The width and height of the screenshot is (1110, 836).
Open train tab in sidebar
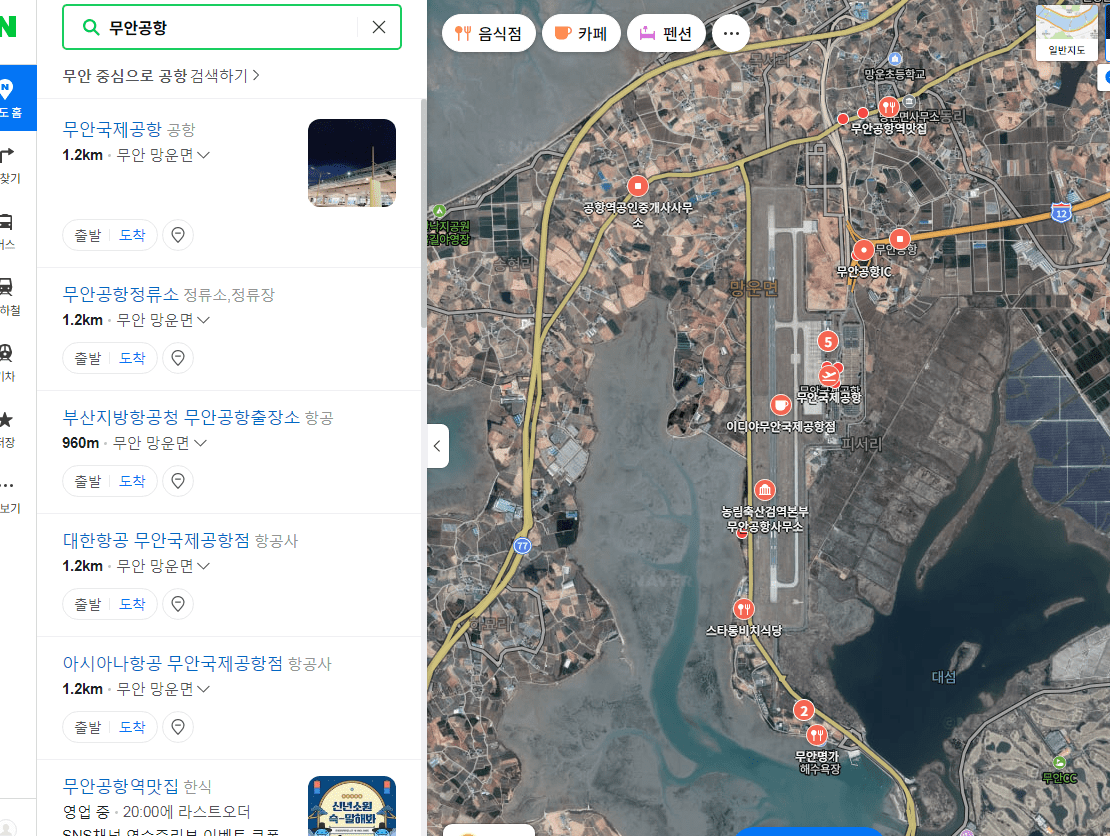[x=8, y=363]
